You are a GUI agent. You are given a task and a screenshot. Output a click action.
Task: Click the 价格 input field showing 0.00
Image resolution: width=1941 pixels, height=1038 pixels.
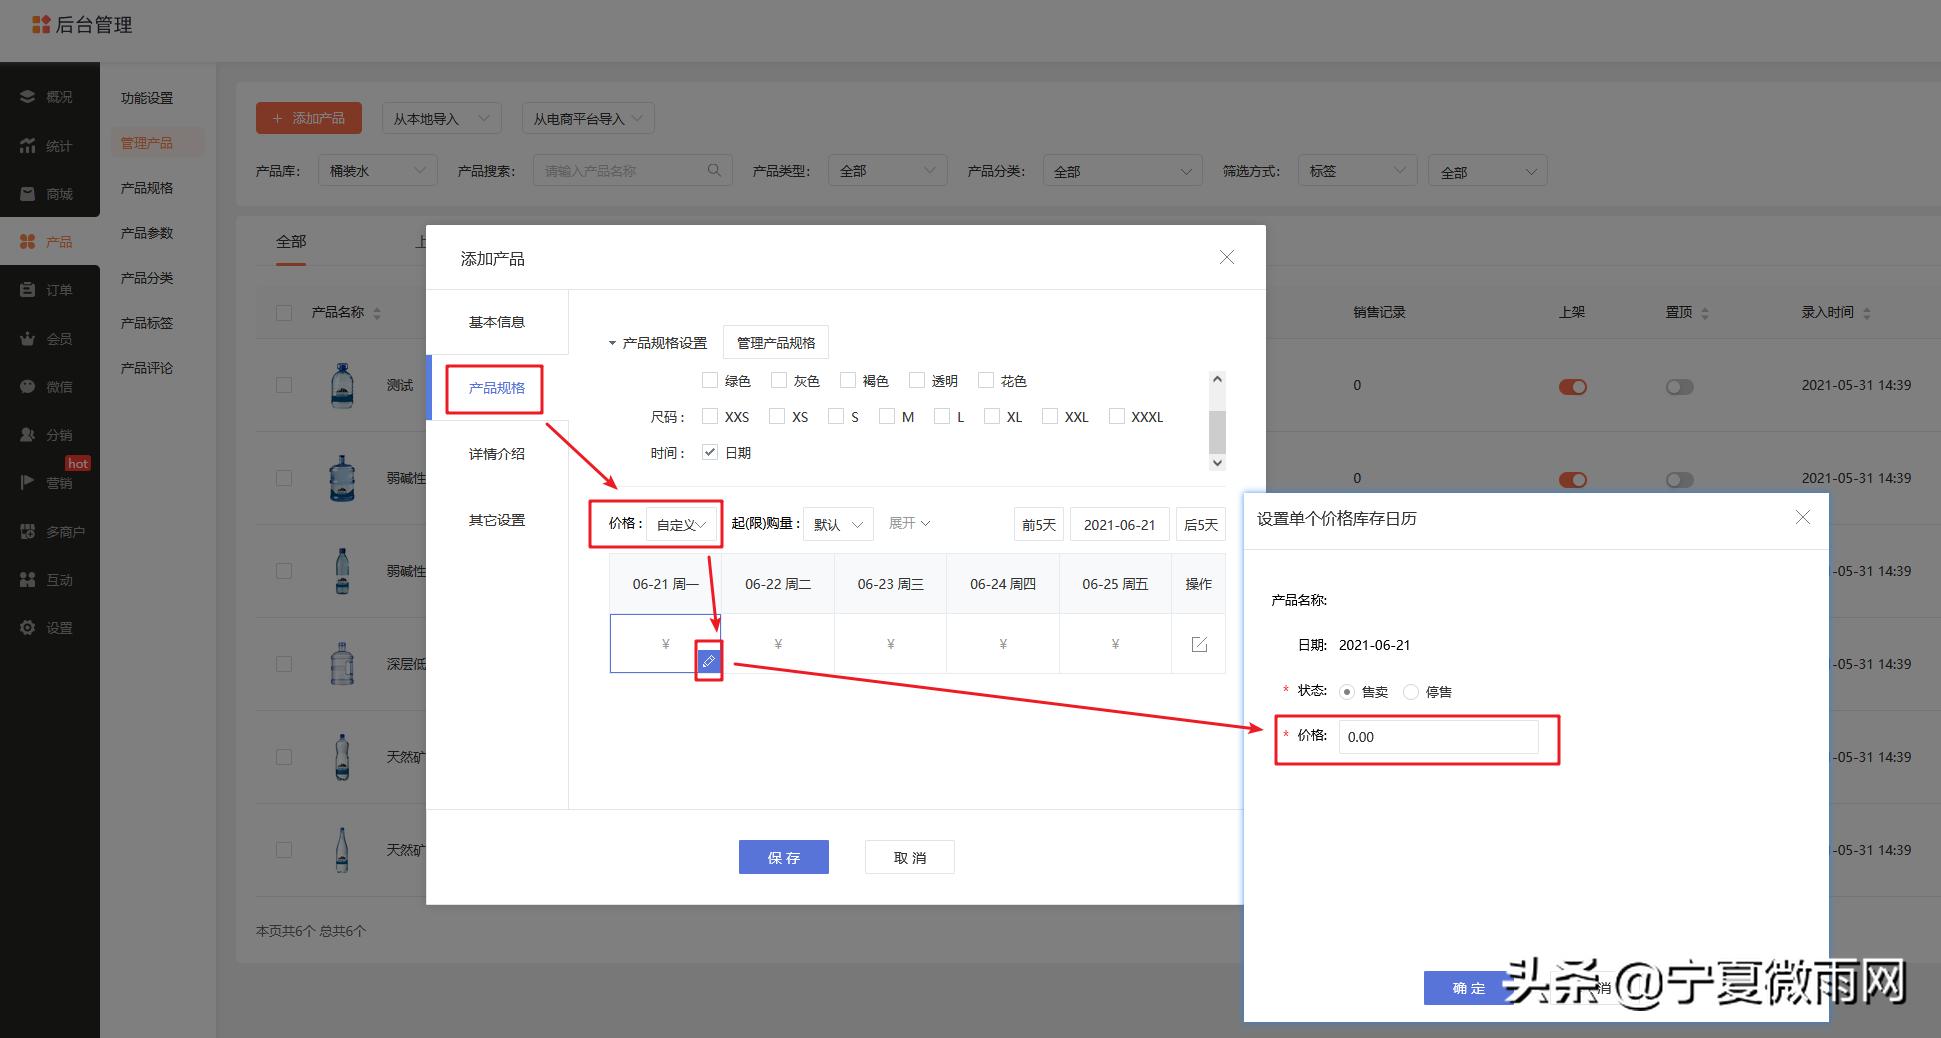[1437, 737]
